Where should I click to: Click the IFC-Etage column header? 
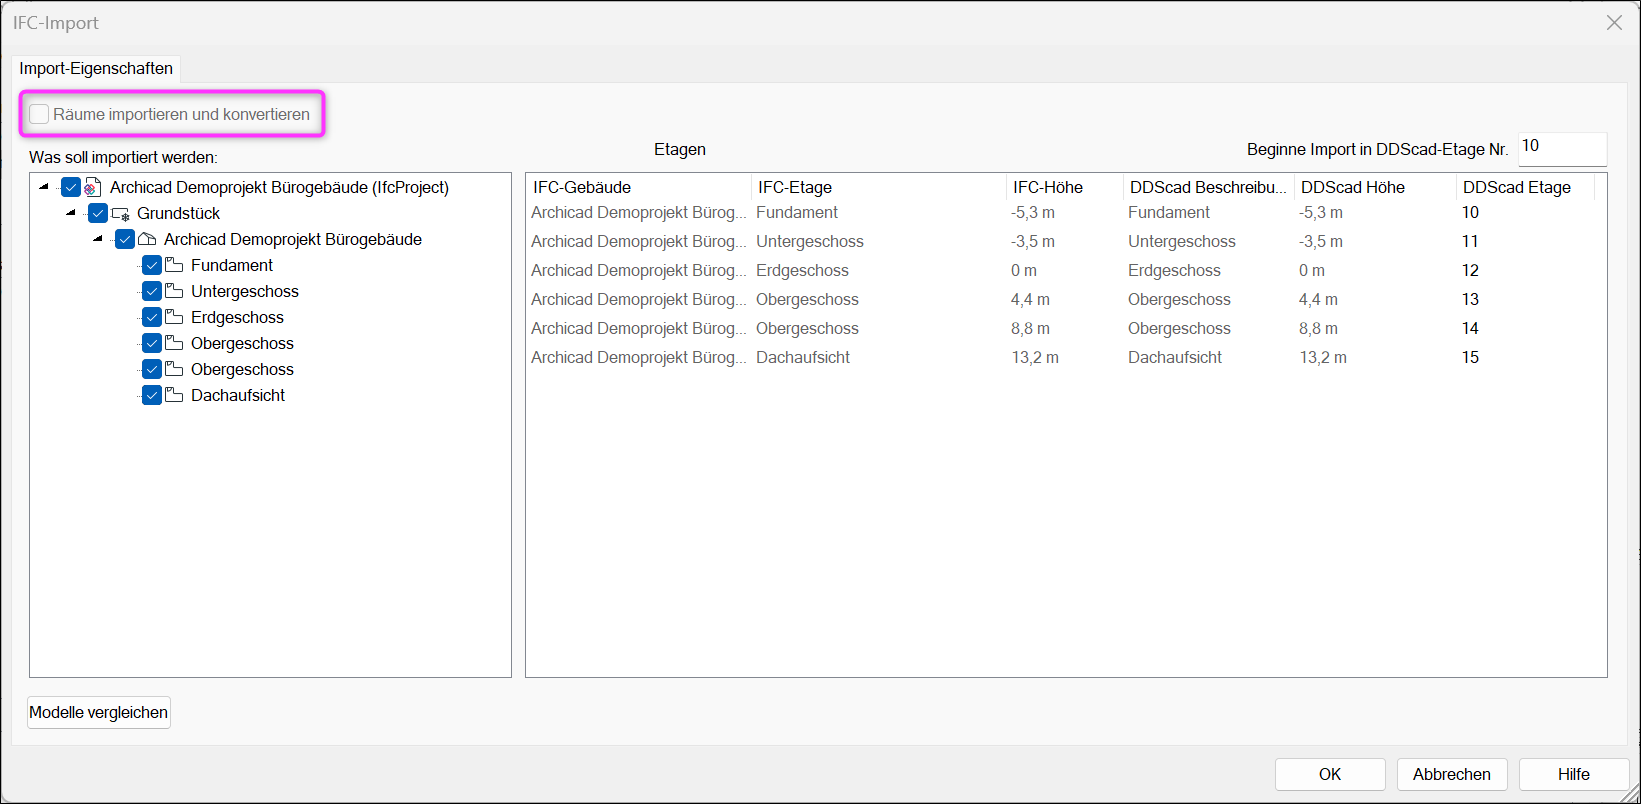coord(878,187)
